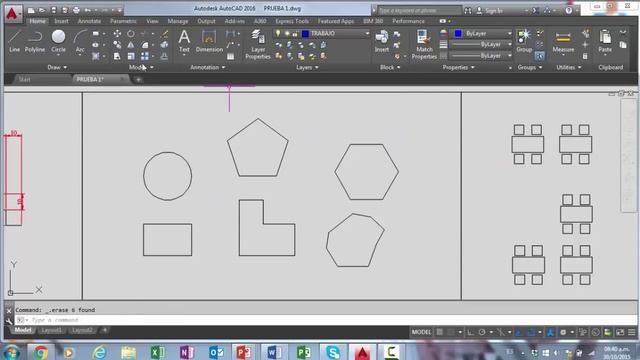This screenshot has width=640, height=360.
Task: Click the command line input field
Action: [326, 320]
